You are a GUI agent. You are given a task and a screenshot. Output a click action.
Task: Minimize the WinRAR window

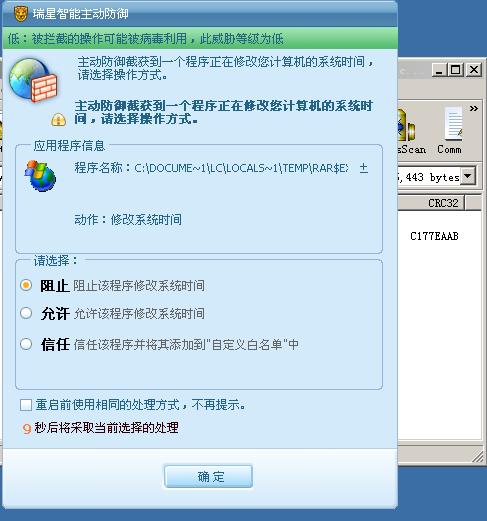(x=440, y=70)
